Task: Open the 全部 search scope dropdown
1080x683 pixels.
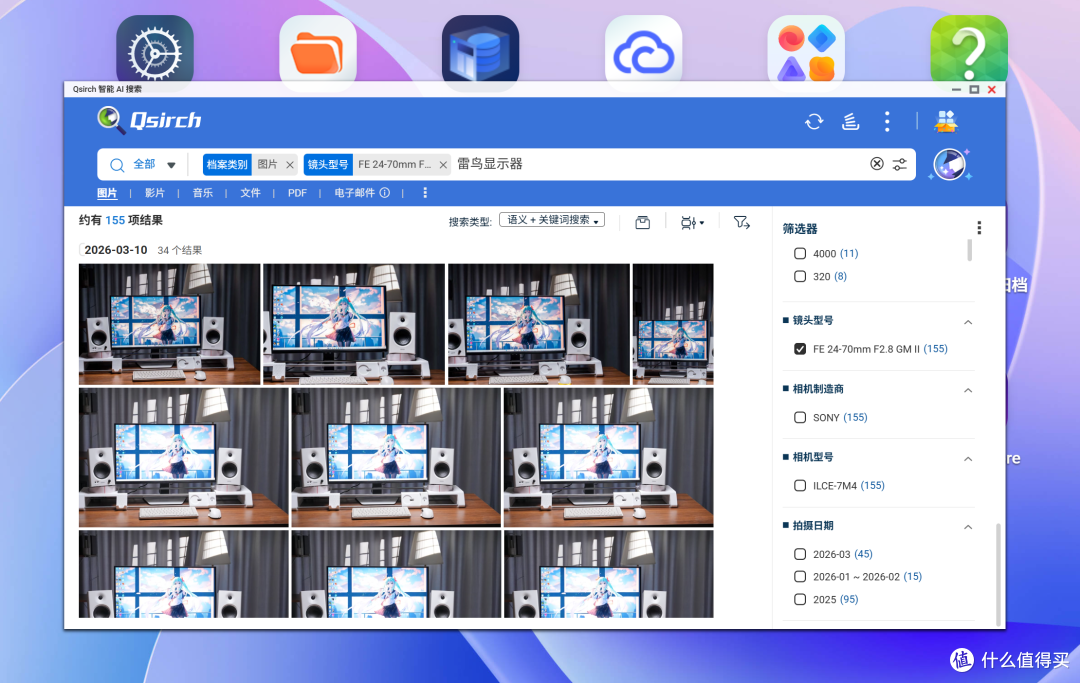Action: (154, 165)
